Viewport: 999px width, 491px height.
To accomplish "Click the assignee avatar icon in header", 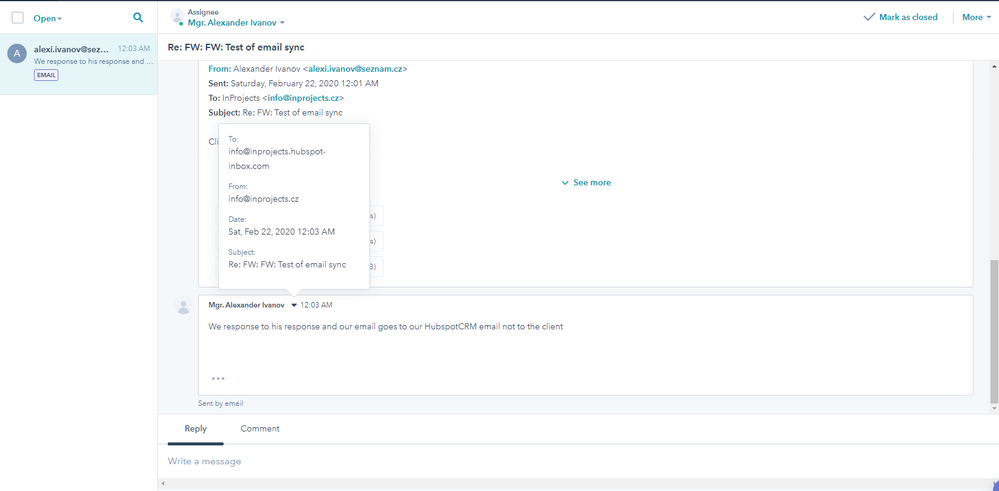I will point(178,17).
